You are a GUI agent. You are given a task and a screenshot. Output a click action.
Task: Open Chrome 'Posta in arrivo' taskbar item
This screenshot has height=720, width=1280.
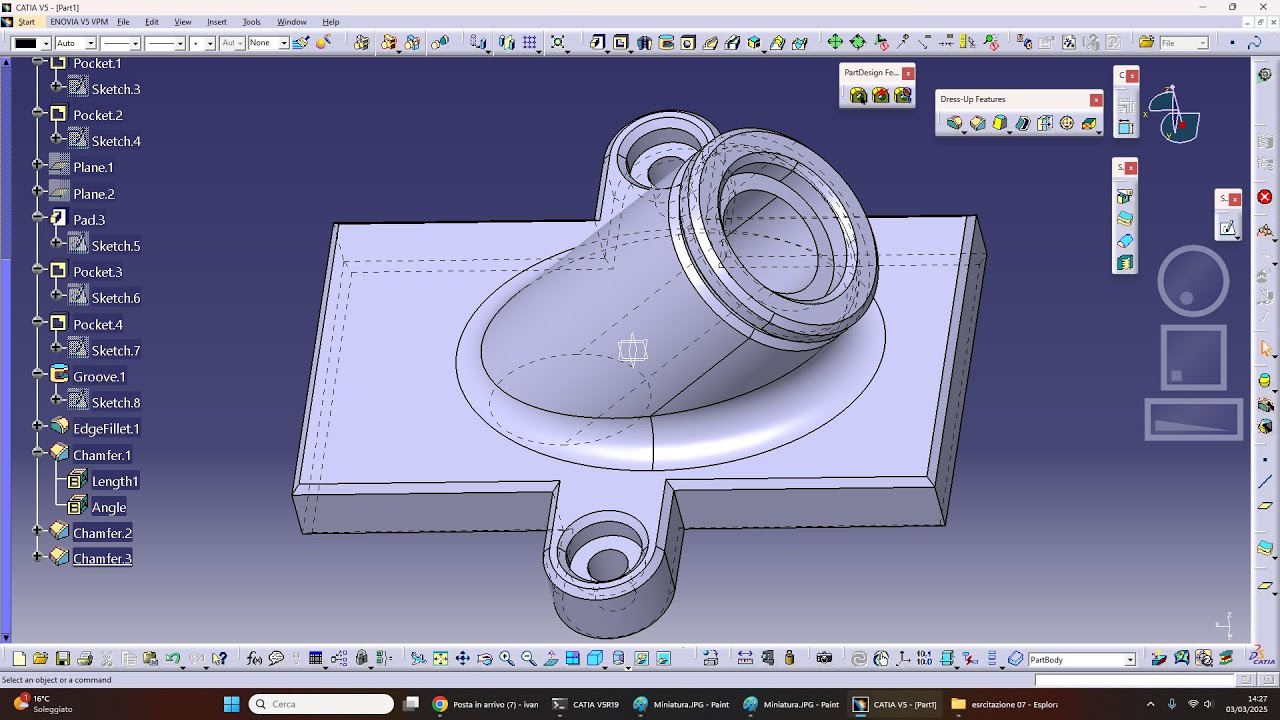click(486, 704)
